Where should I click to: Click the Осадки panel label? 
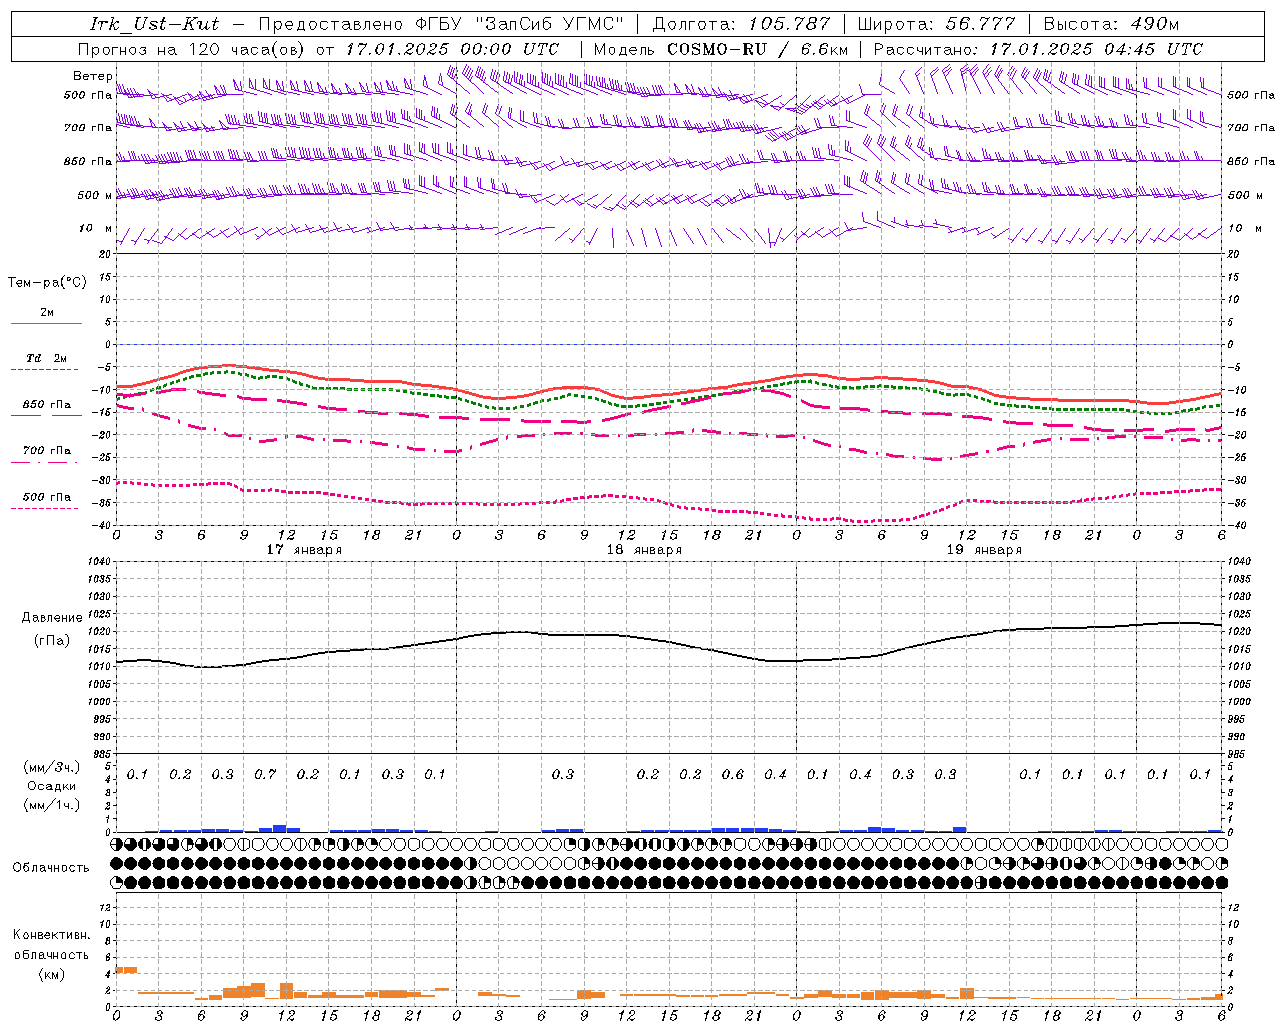(52, 786)
